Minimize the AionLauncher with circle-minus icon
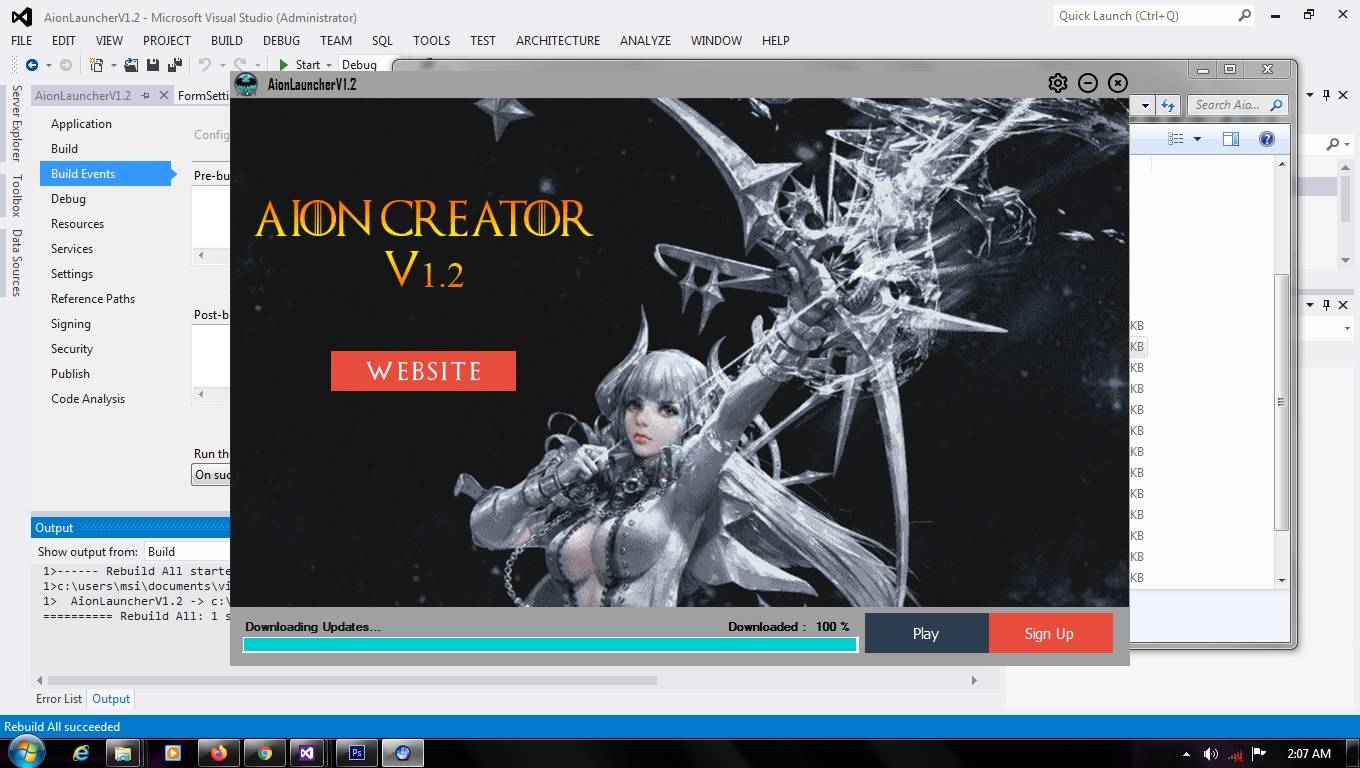 pos(1088,83)
